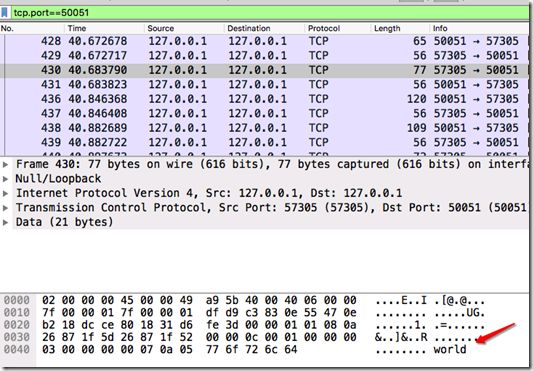Click Info '50051 → 57305' of packet 428

point(476,41)
